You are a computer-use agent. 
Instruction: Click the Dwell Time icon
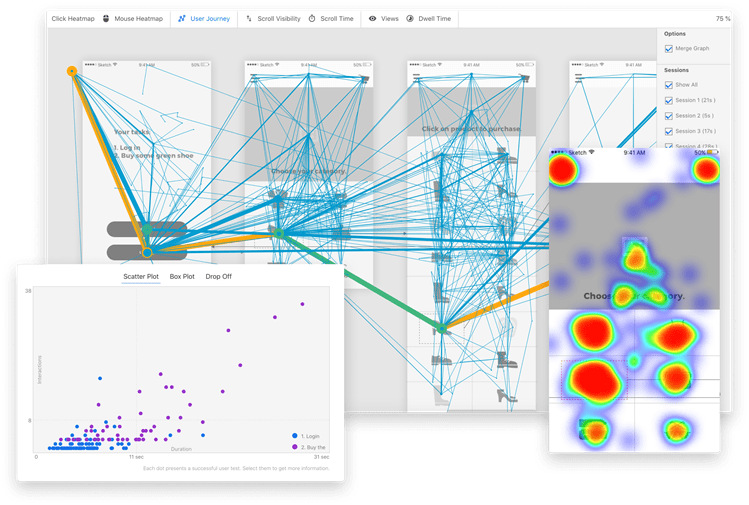point(410,18)
